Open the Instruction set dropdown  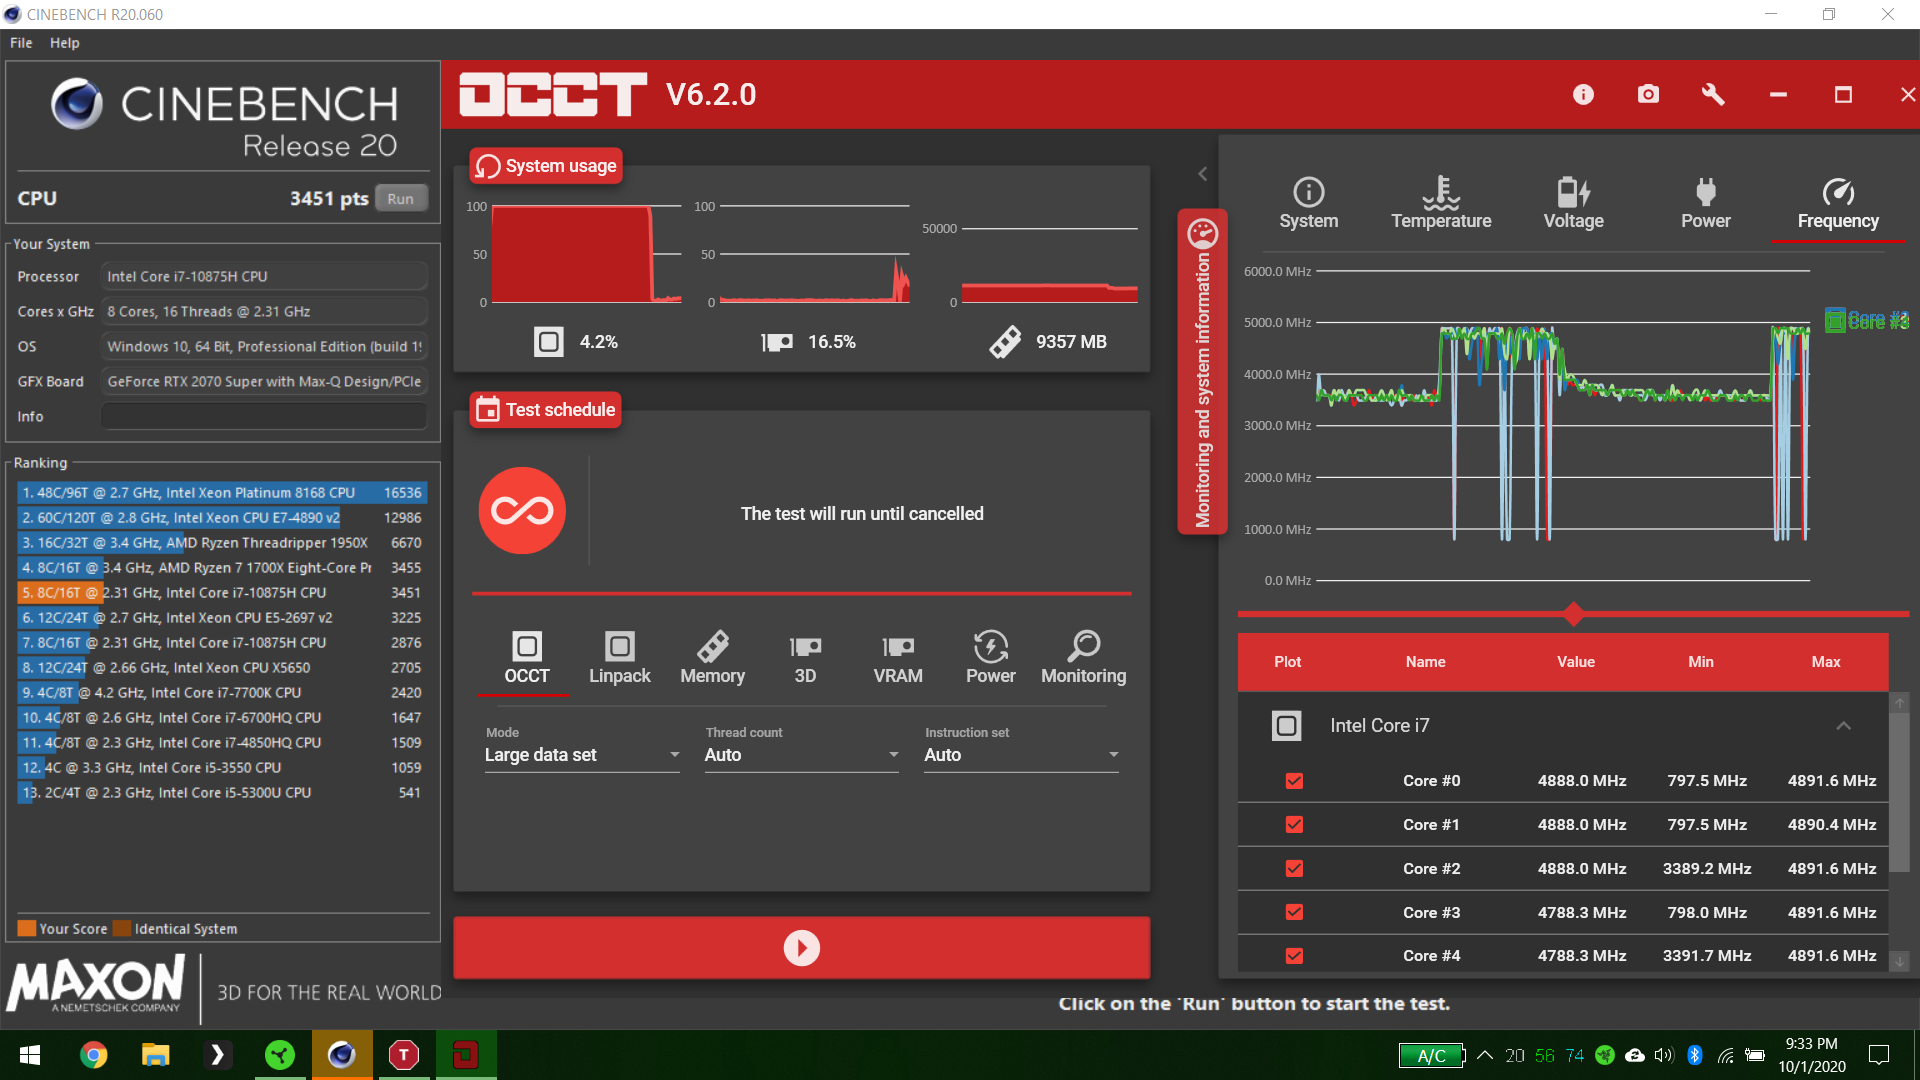[1020, 755]
